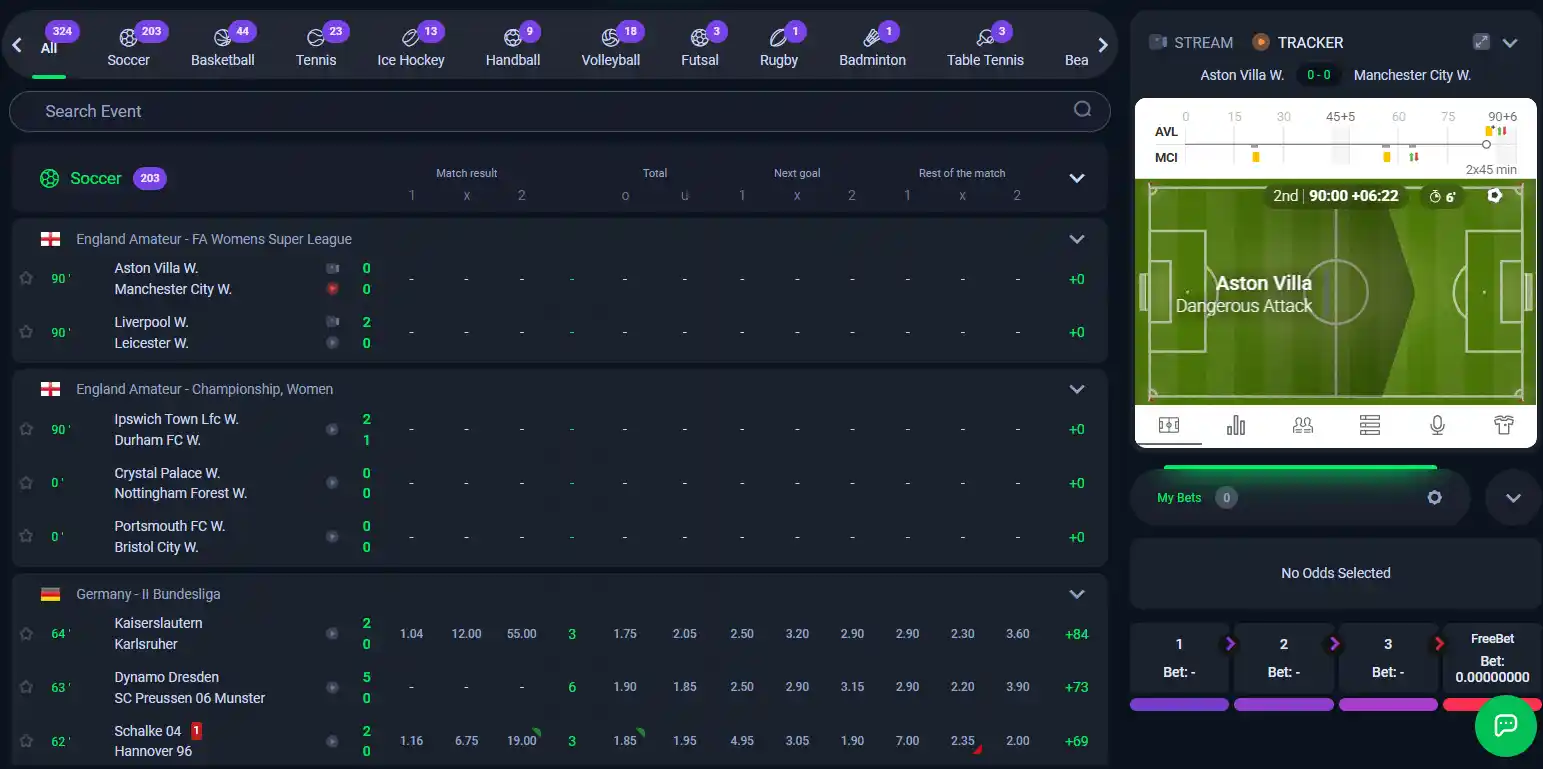Open +73 markets for Dynamo Dresden

[x=1076, y=687]
